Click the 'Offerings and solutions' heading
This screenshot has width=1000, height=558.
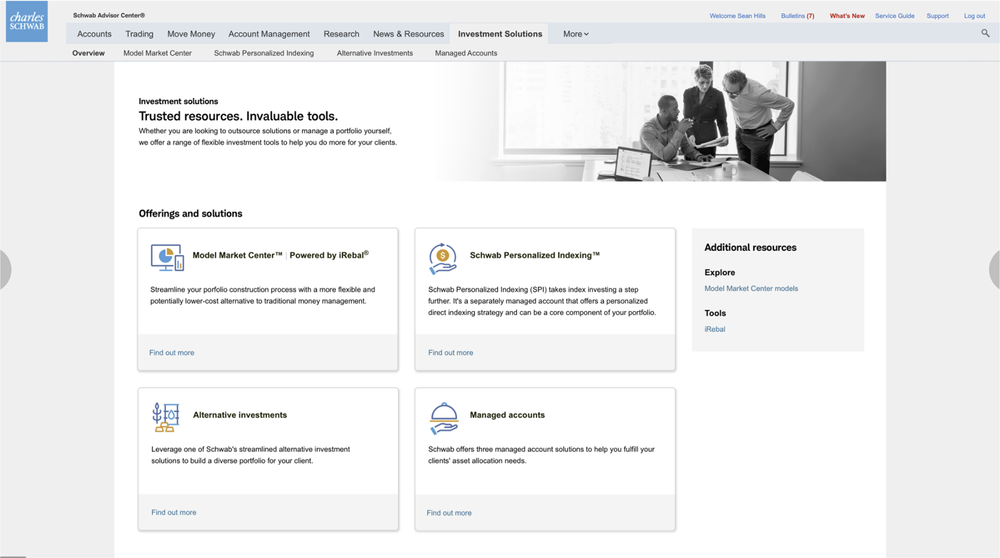[191, 214]
